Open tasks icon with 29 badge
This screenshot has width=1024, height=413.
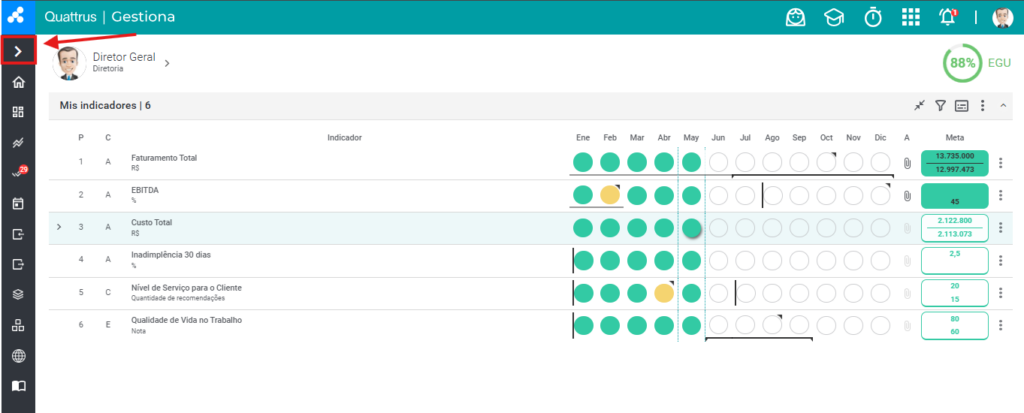click(18, 173)
